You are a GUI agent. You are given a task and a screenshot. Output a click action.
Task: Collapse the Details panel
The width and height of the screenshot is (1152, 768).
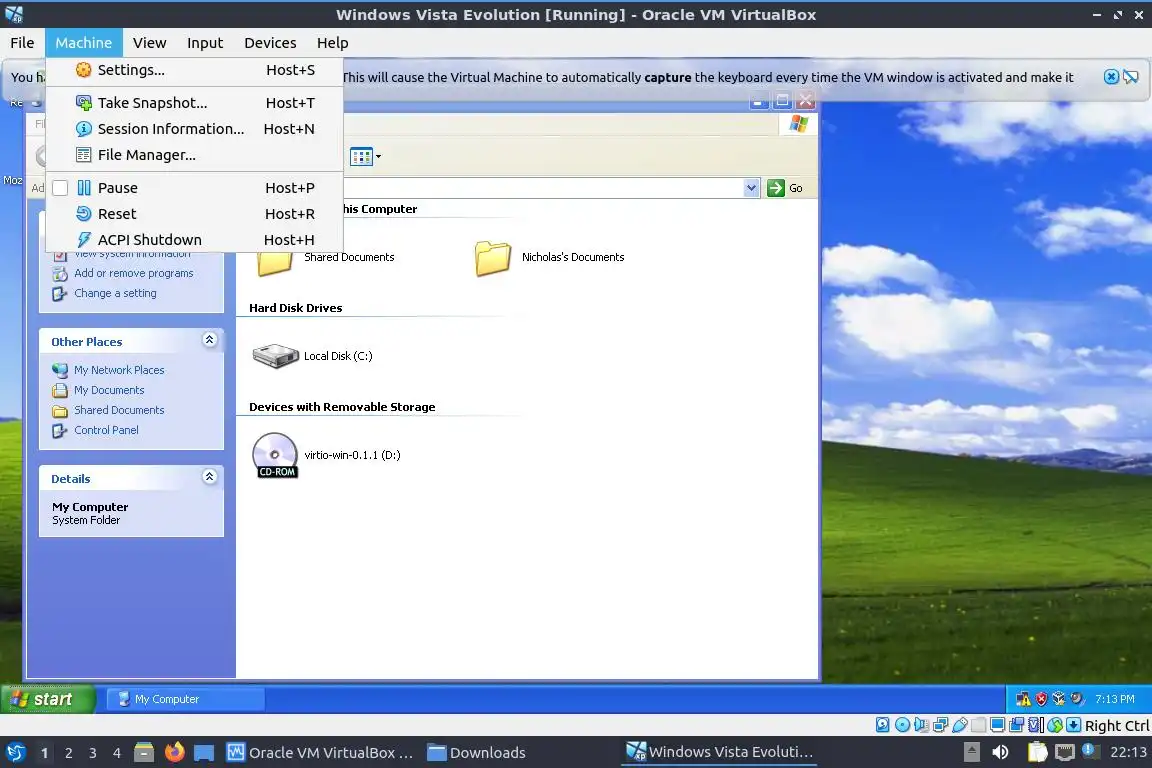coord(209,477)
